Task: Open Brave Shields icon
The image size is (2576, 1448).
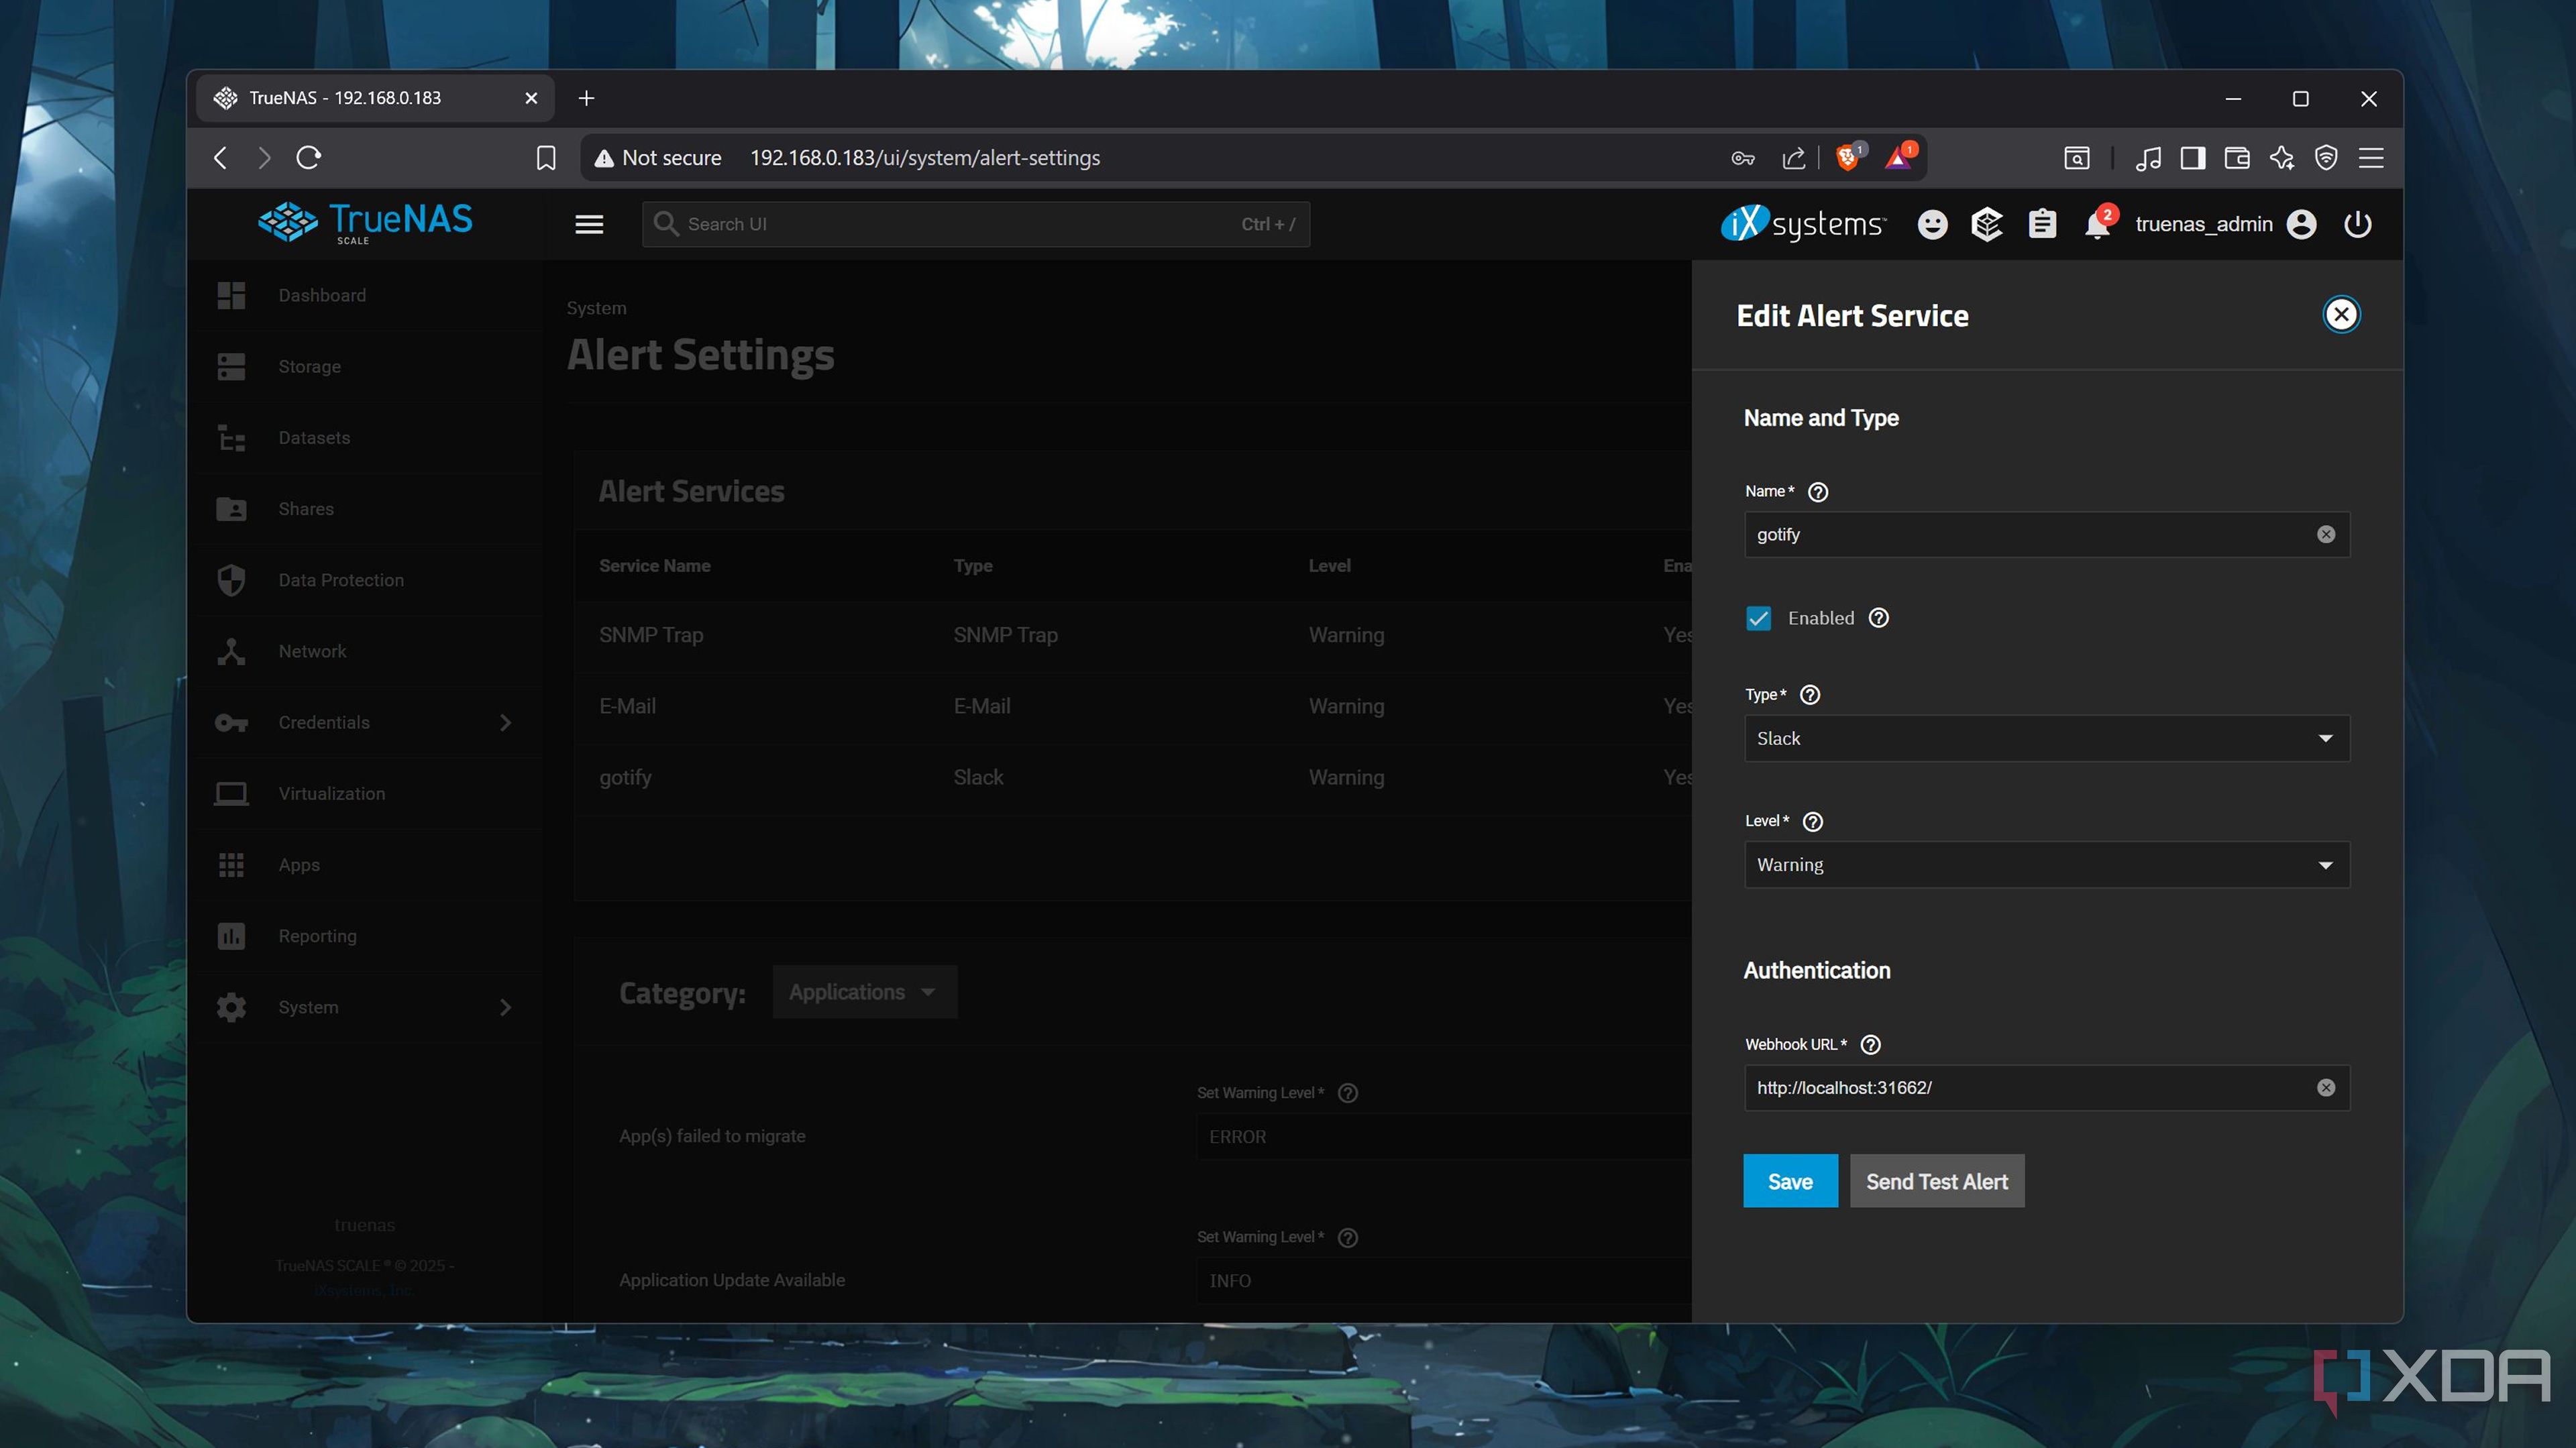Action: 1848,157
